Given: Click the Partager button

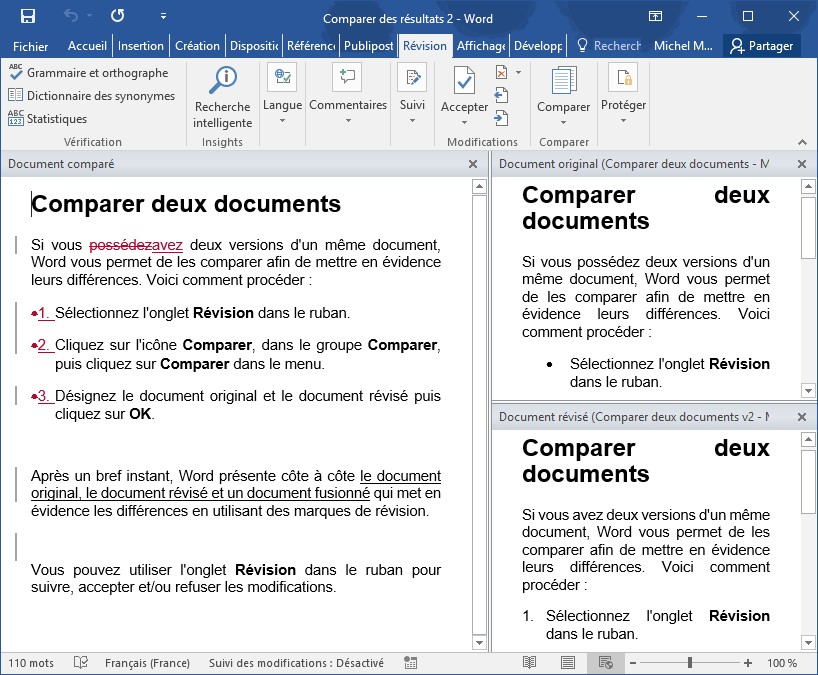Looking at the screenshot, I should click(x=762, y=46).
